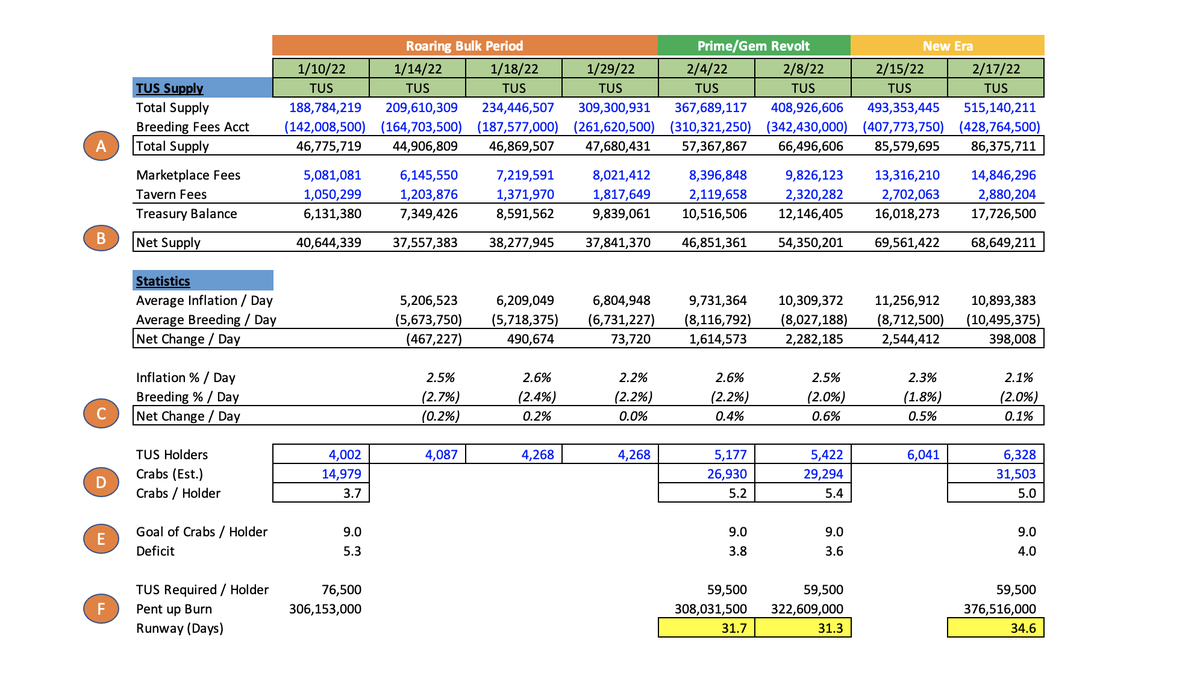Screen dimensions: 1200x687
Task: Select the Runway (Days) row label
Action: [179, 628]
